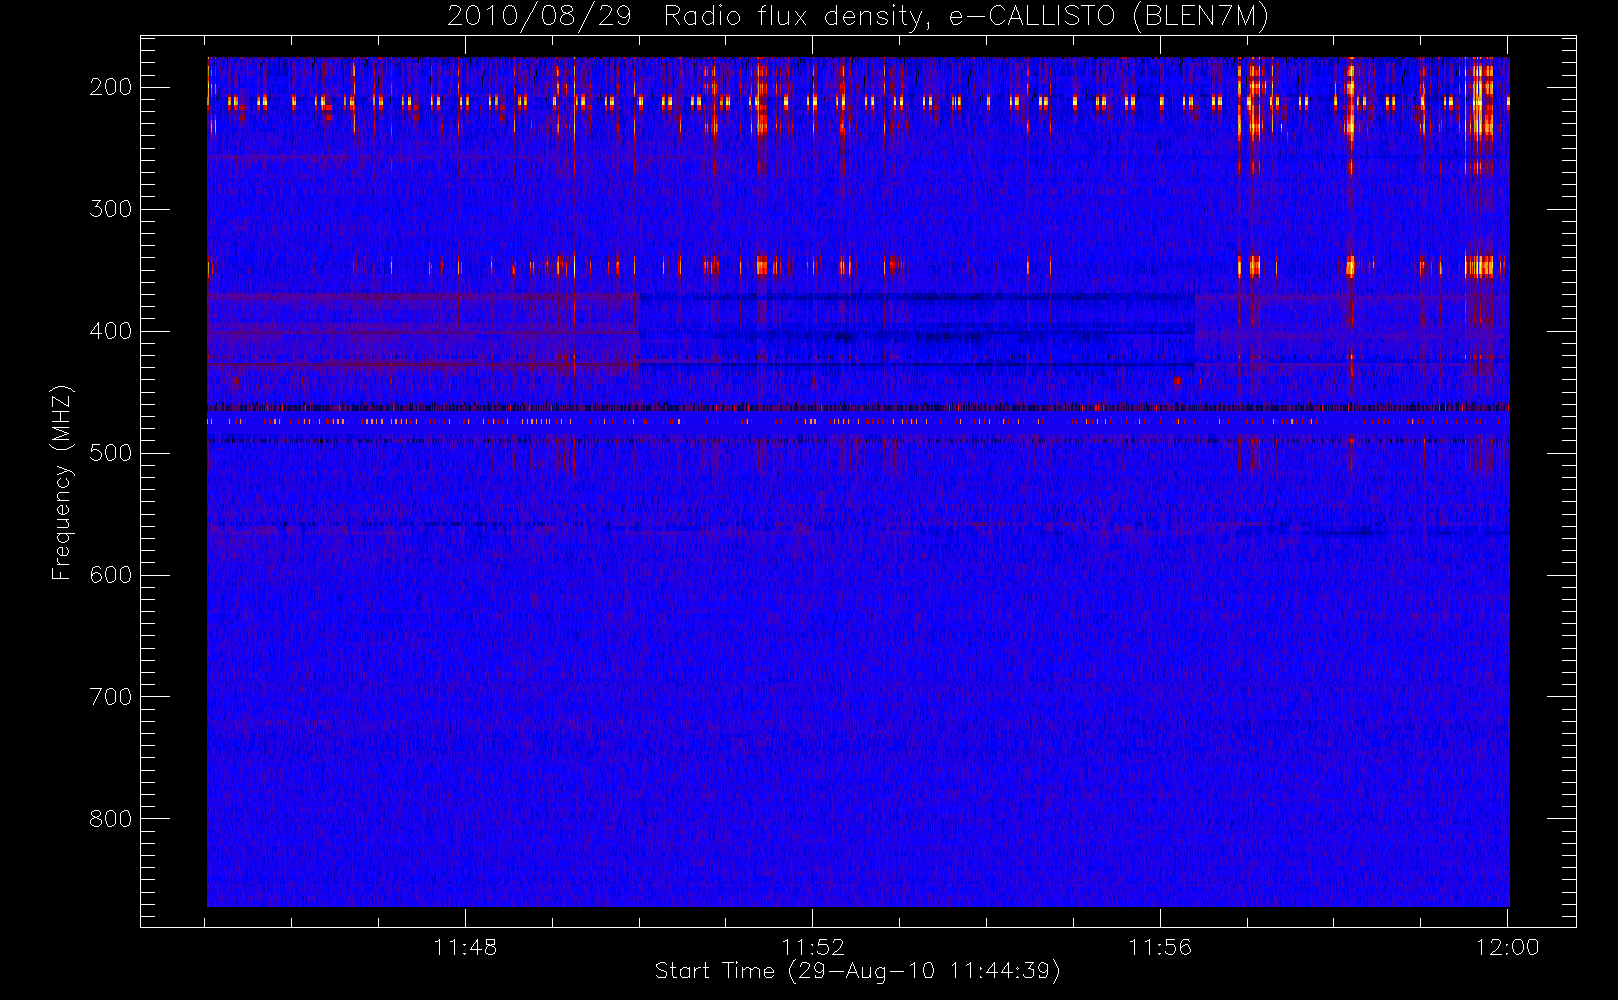Select the 'Frequency (MHZ)' axis label

[62, 482]
